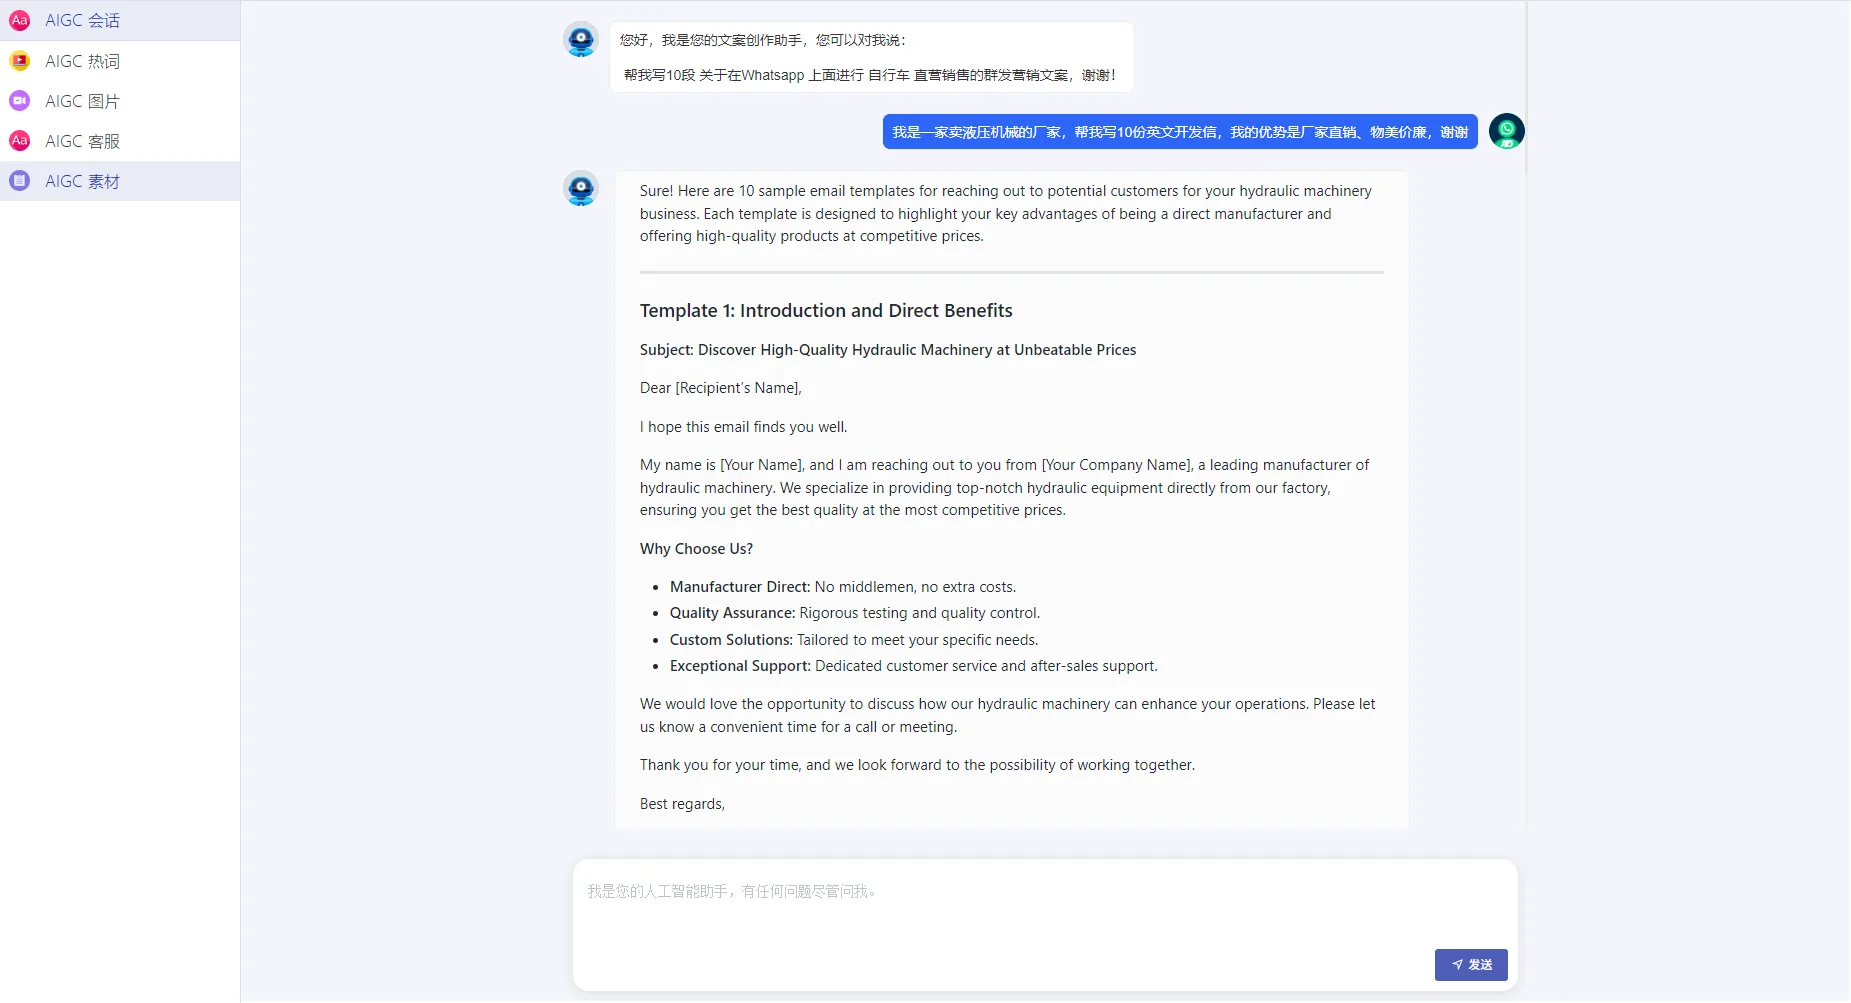Select the AIGC 素材 sidebar label

coord(82,181)
